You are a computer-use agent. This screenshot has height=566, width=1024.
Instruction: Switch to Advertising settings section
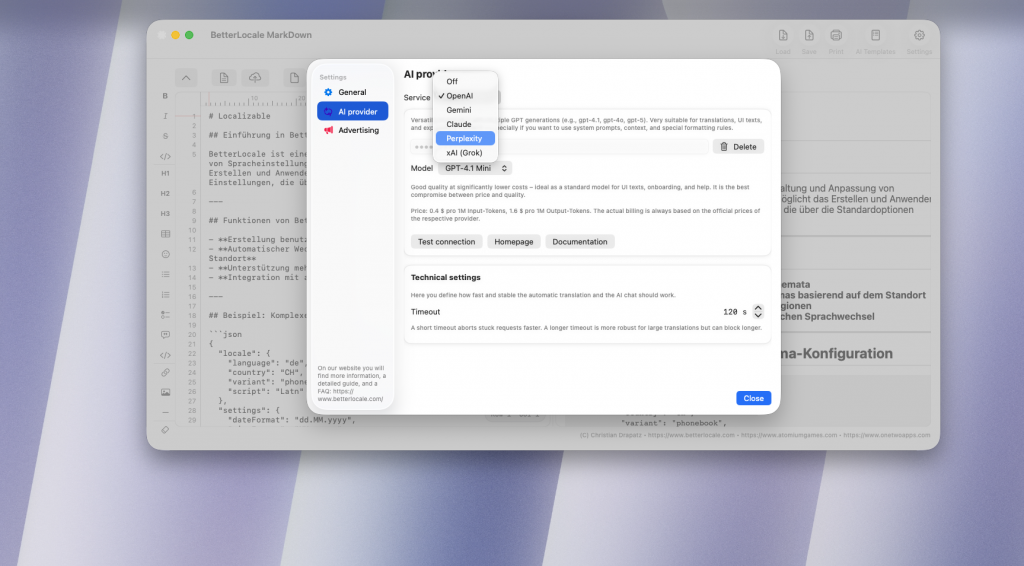358,130
